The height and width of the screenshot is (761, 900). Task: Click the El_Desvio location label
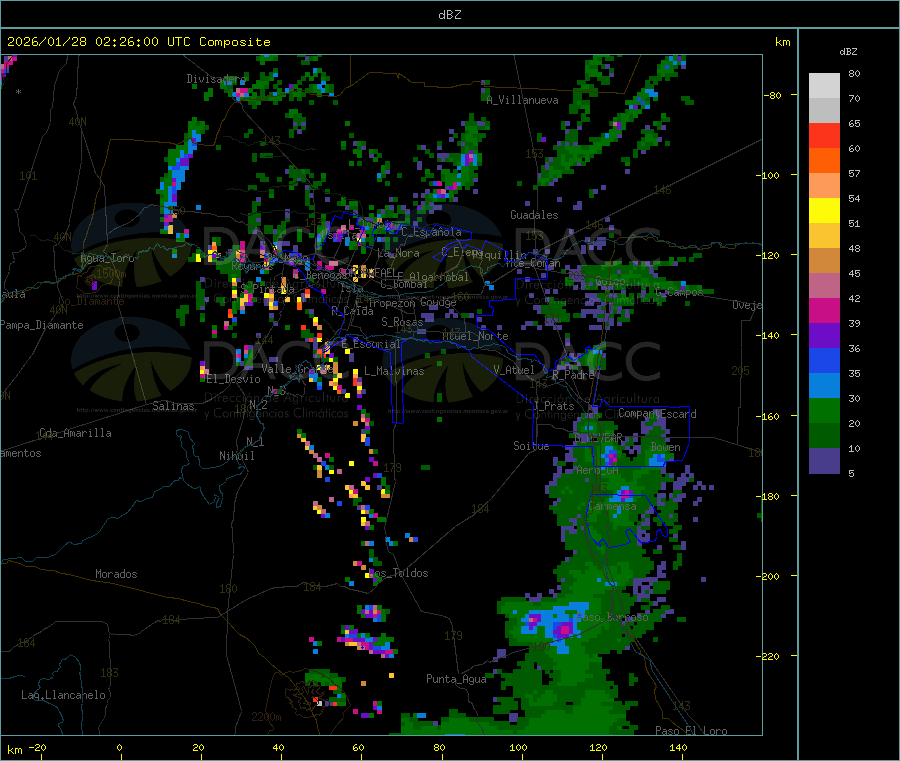[x=234, y=379]
